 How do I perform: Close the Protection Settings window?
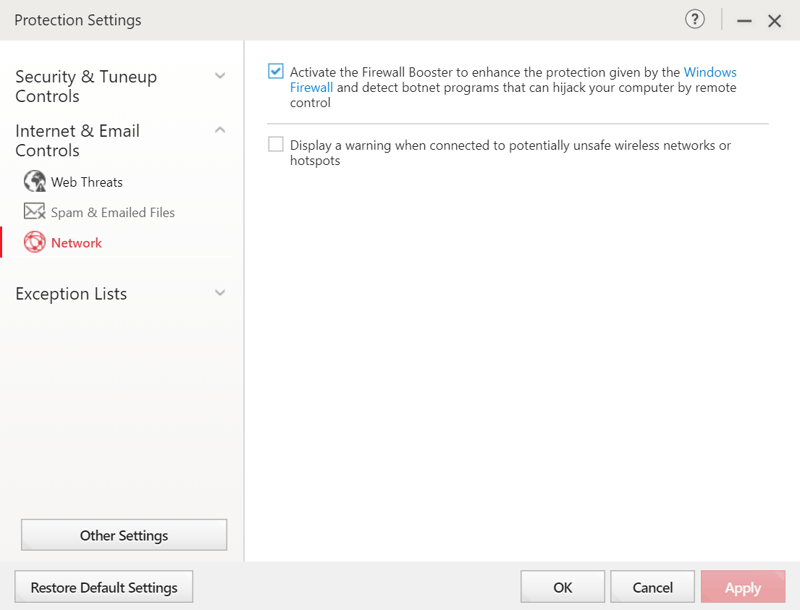point(774,21)
